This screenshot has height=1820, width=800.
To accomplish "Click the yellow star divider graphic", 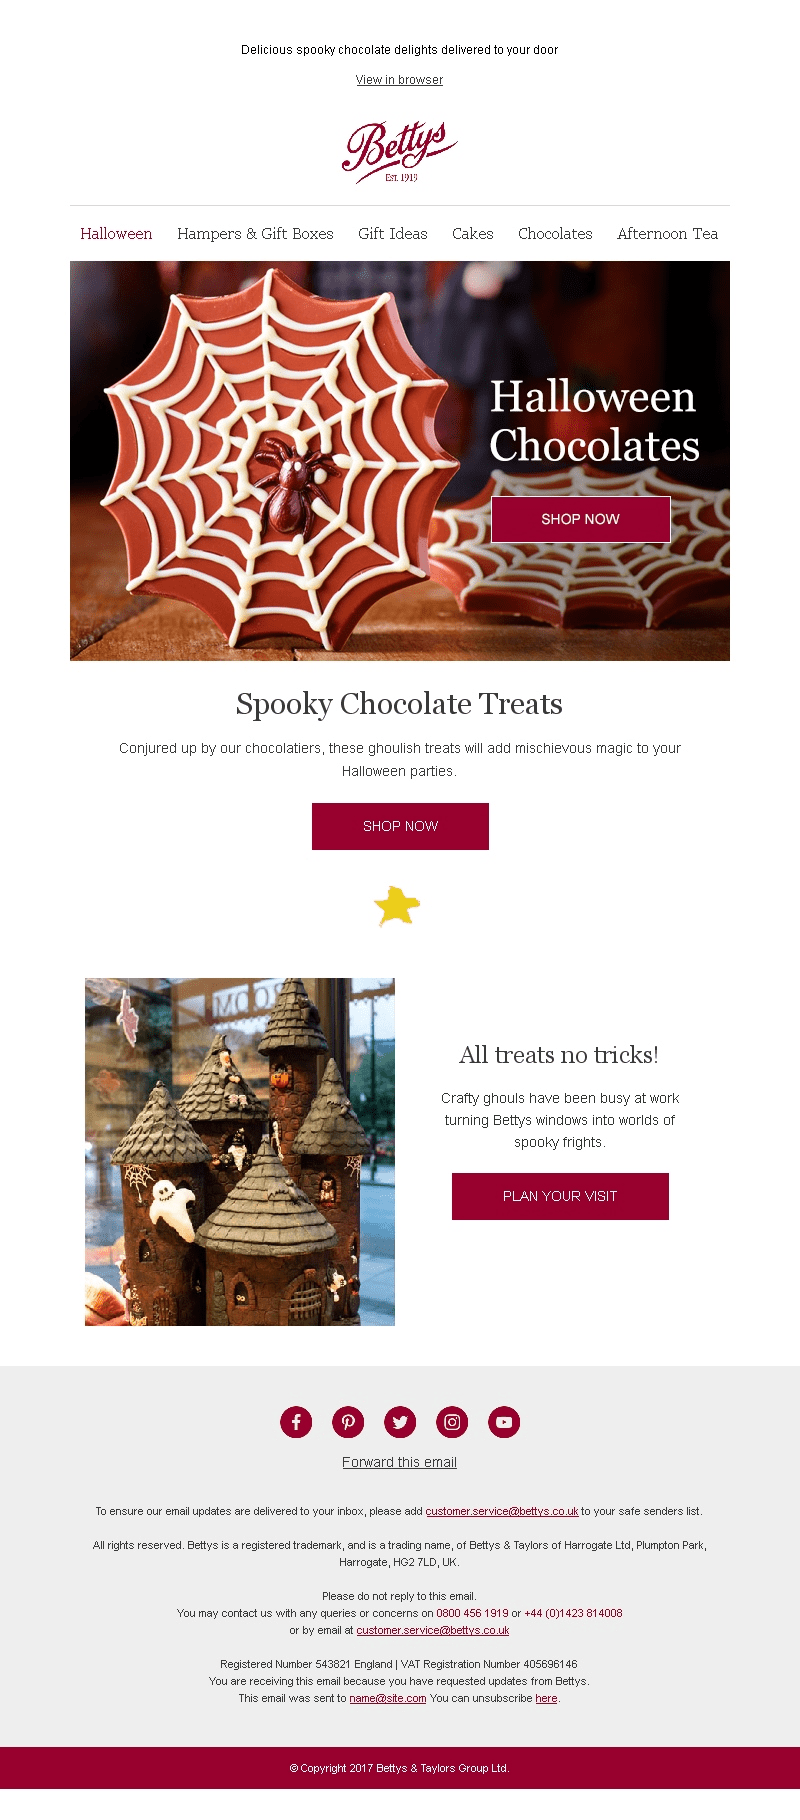I will point(397,906).
